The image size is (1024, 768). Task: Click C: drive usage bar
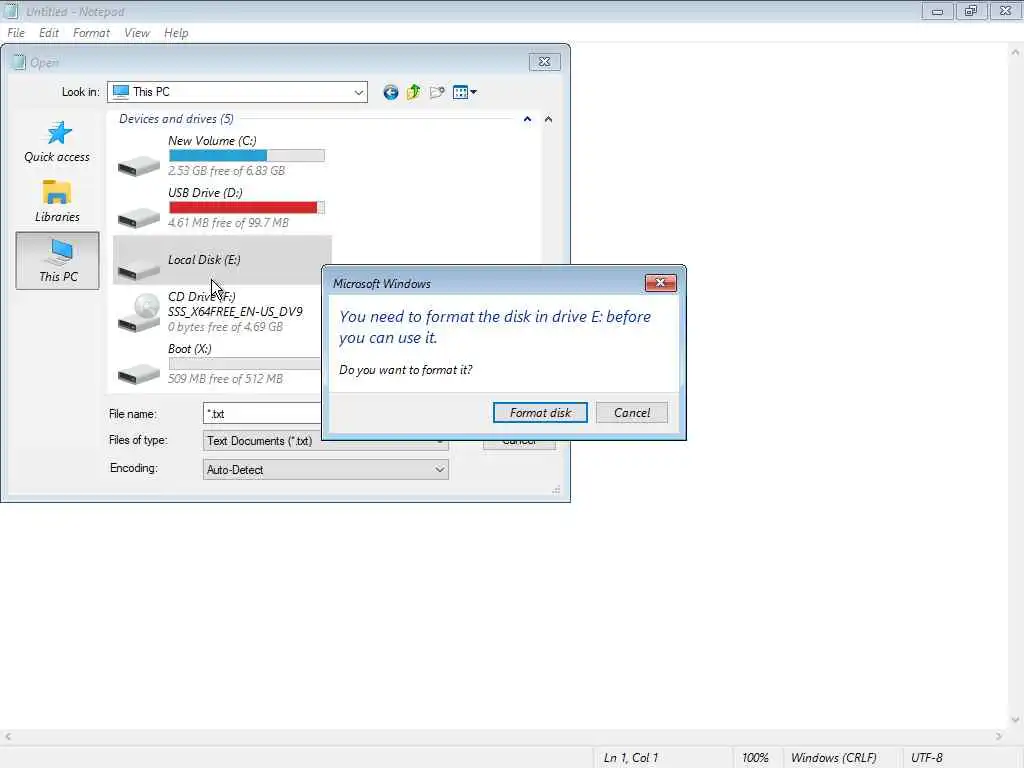246,155
